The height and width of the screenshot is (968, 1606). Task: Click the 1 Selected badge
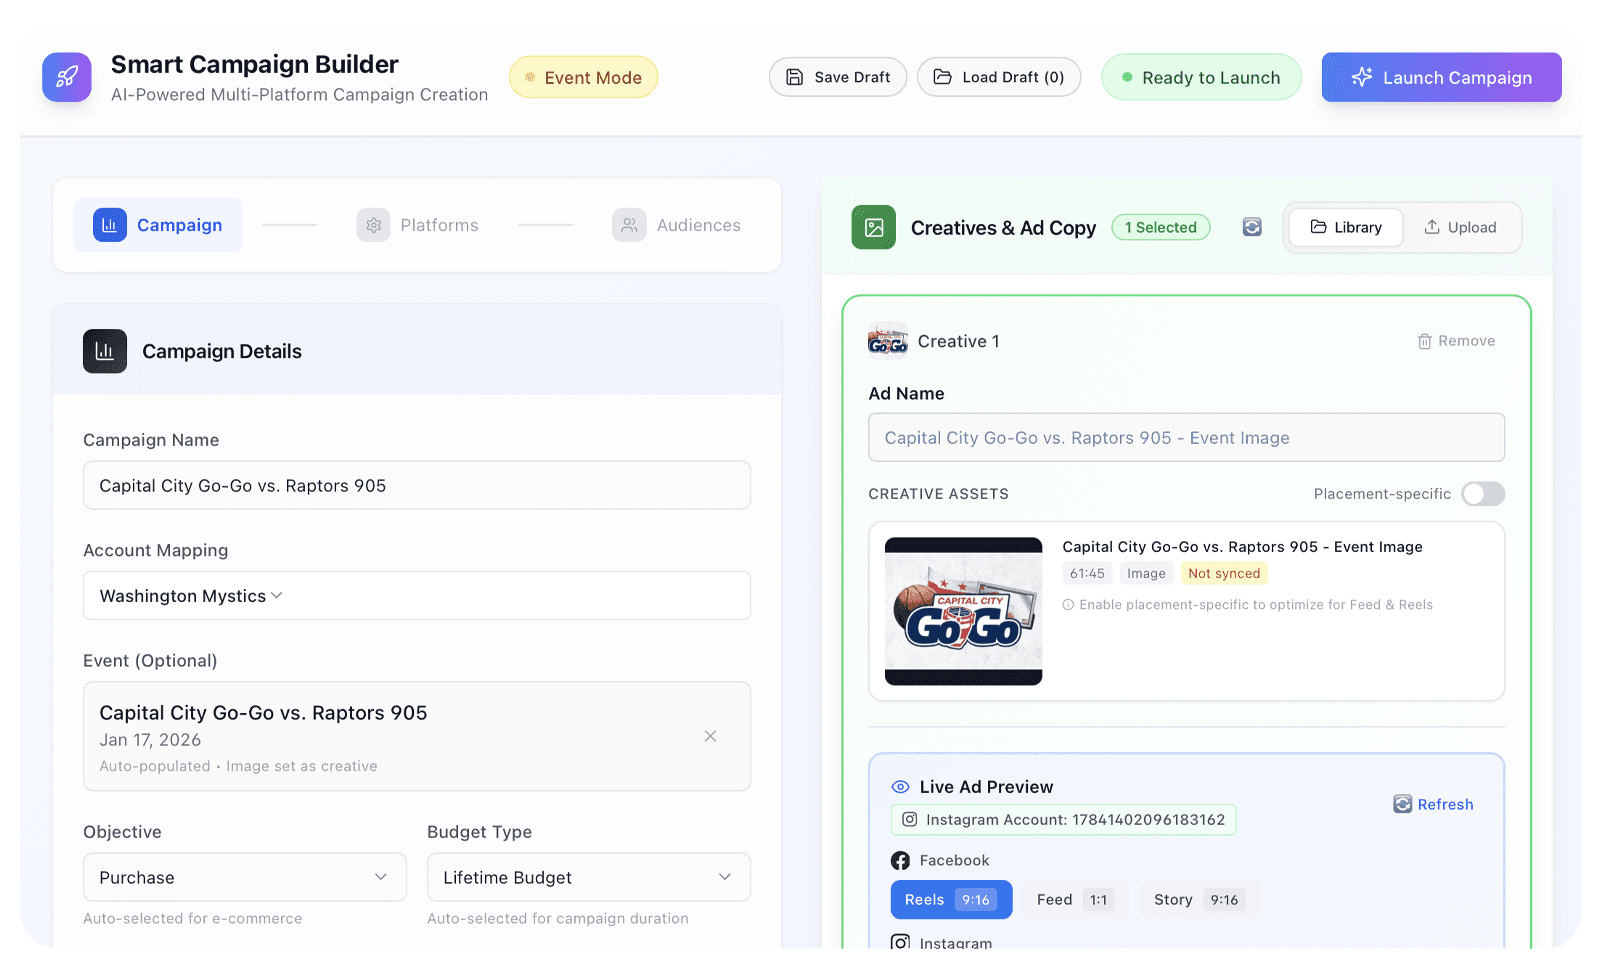point(1161,227)
